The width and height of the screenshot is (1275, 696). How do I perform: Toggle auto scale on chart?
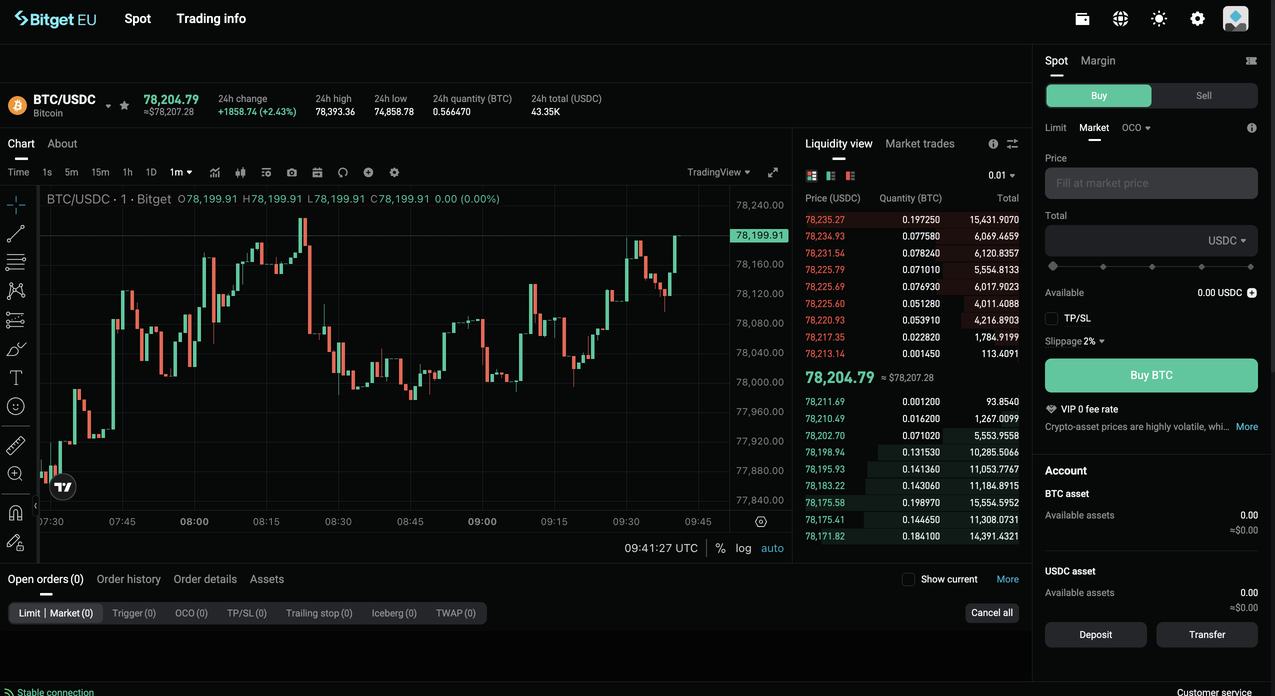[772, 548]
